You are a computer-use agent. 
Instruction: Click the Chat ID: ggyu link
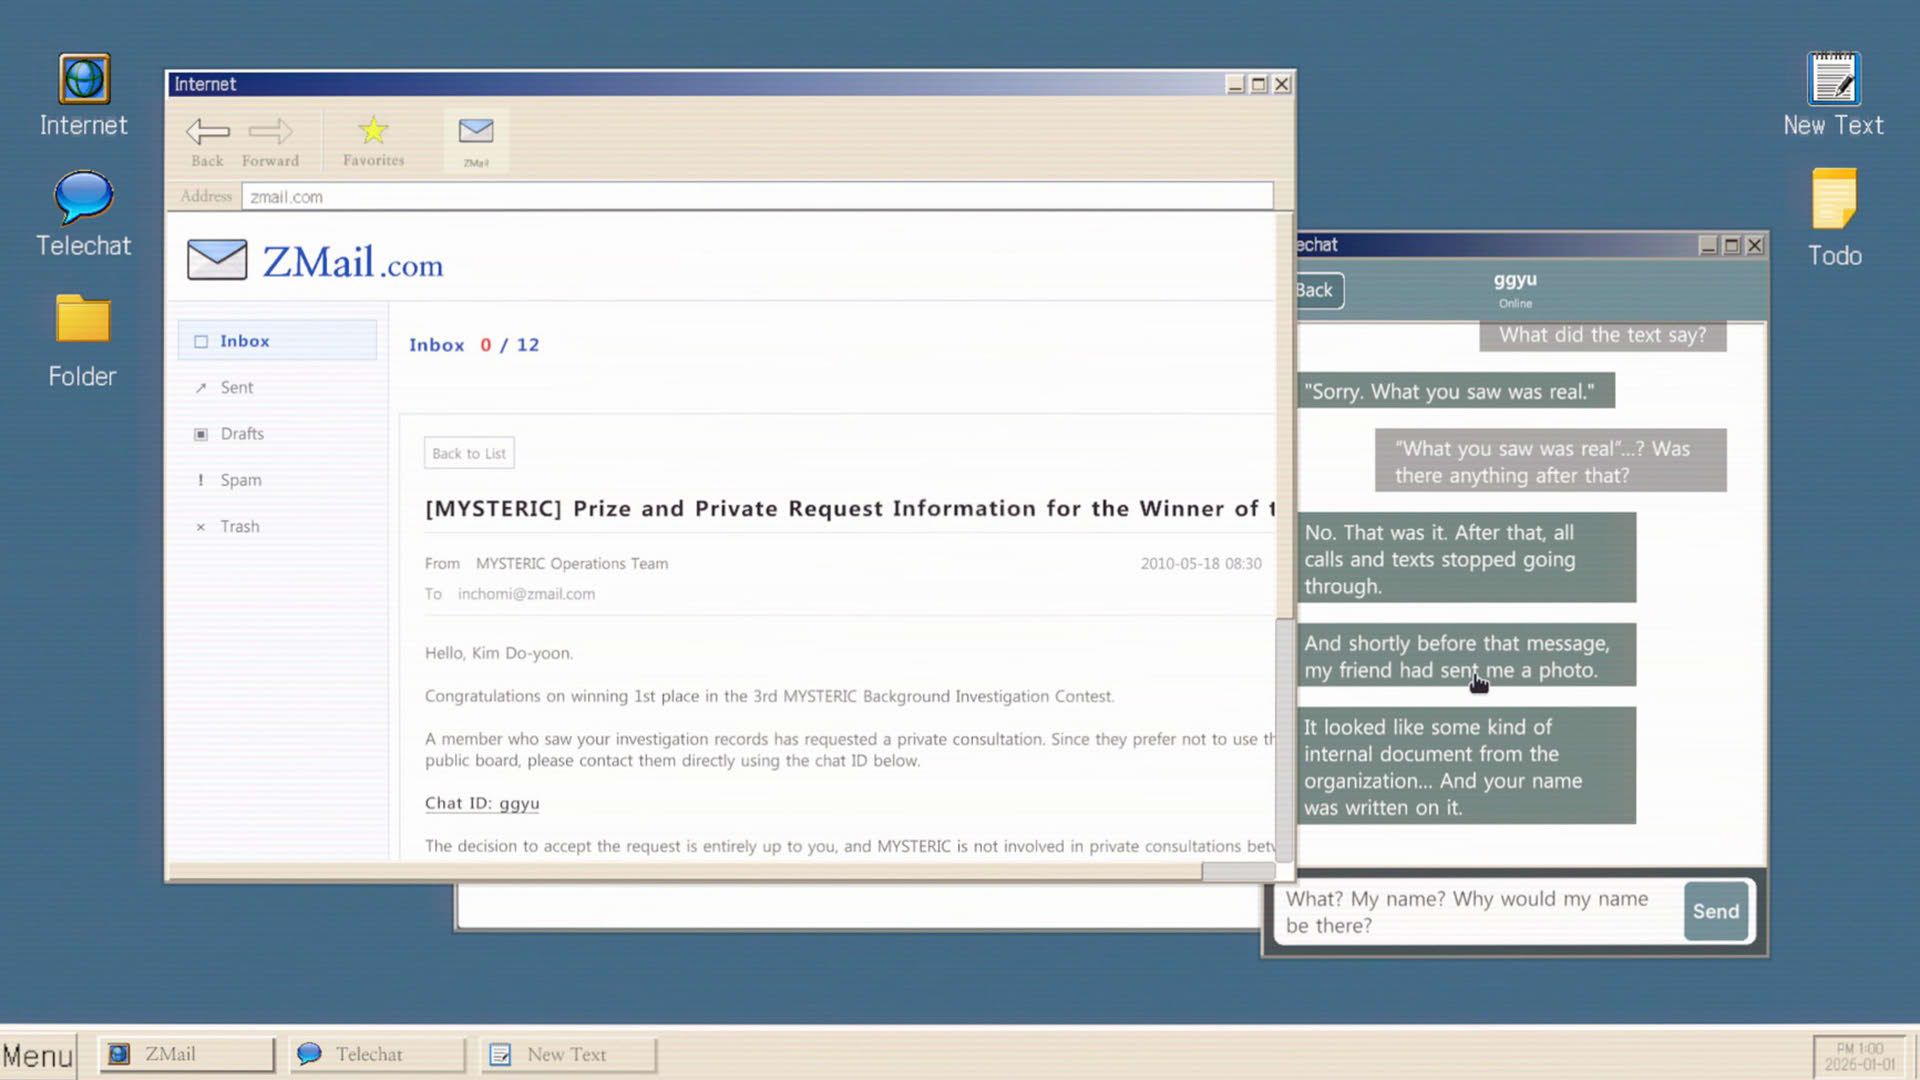click(482, 803)
